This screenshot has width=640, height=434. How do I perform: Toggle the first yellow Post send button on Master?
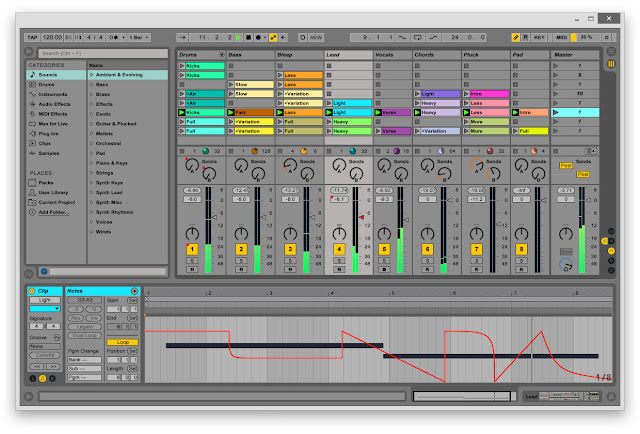[566, 165]
